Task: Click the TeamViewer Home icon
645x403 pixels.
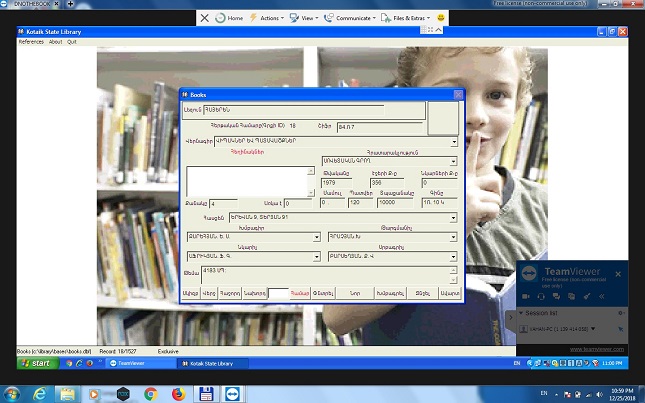Action: coord(229,18)
